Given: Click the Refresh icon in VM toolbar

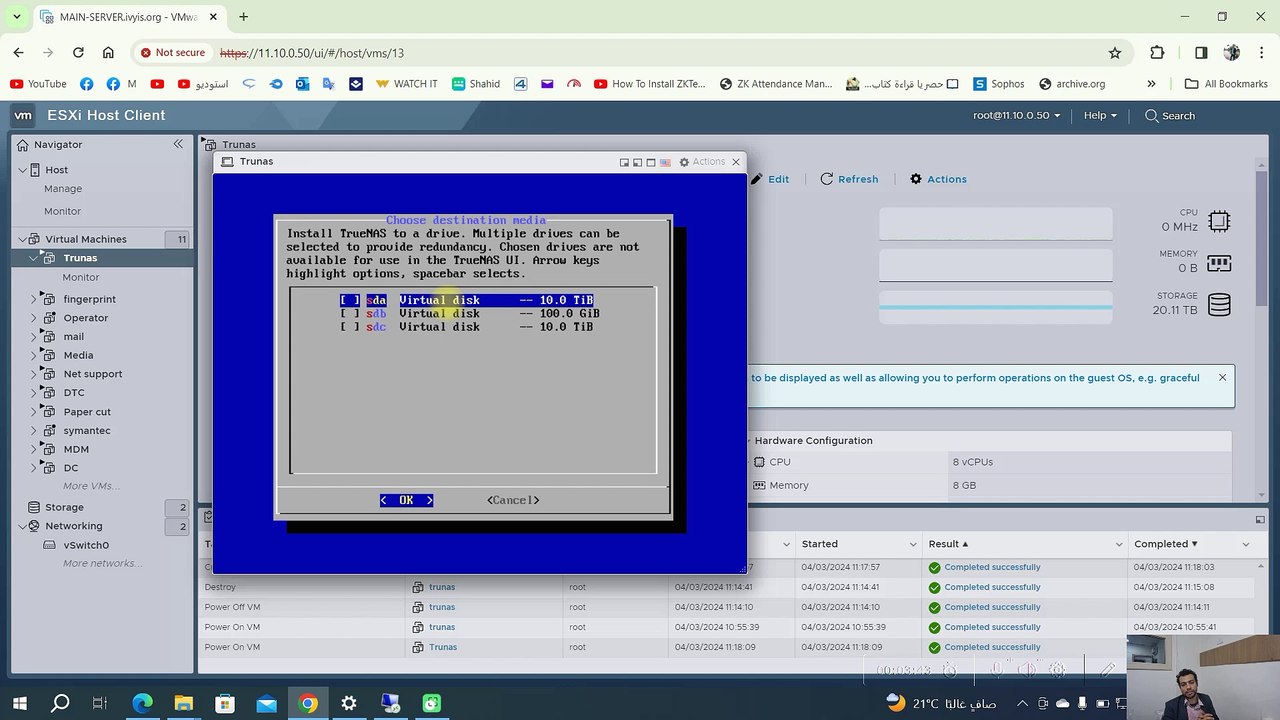Looking at the screenshot, I should (827, 179).
